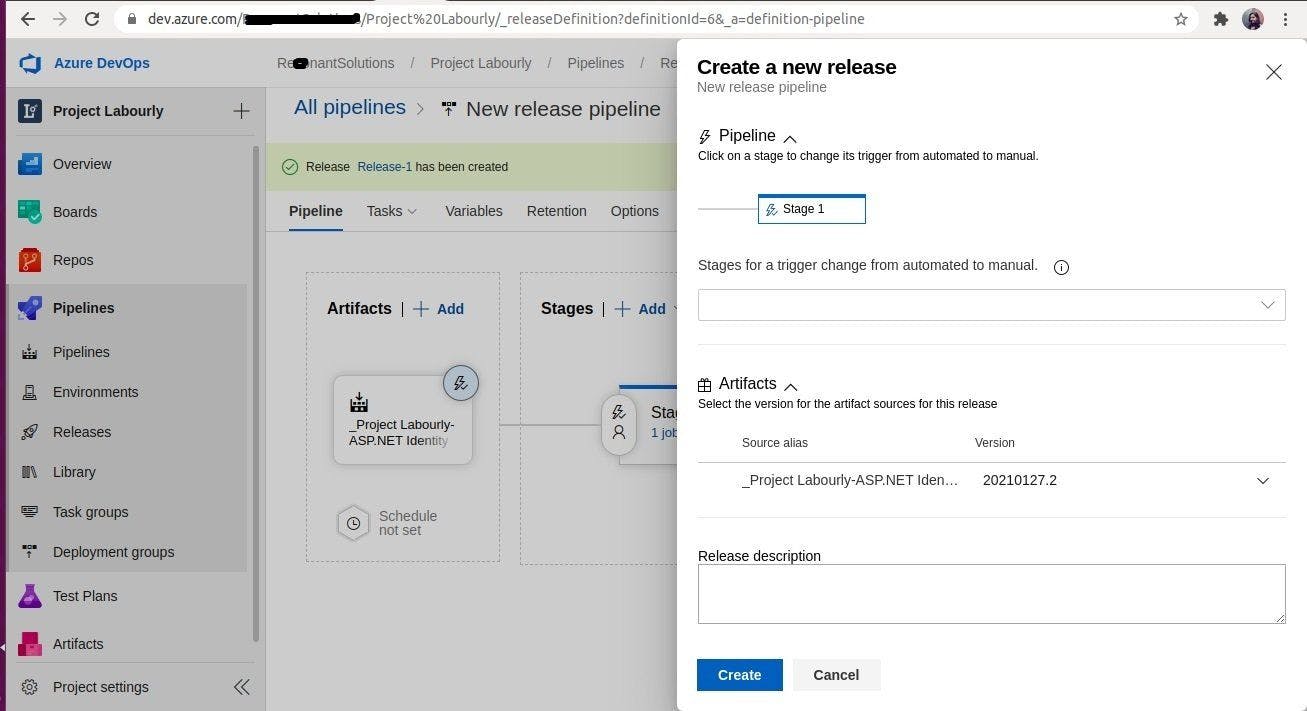This screenshot has width=1307, height=711.
Task: Open the stages trigger change dropdown
Action: (991, 305)
